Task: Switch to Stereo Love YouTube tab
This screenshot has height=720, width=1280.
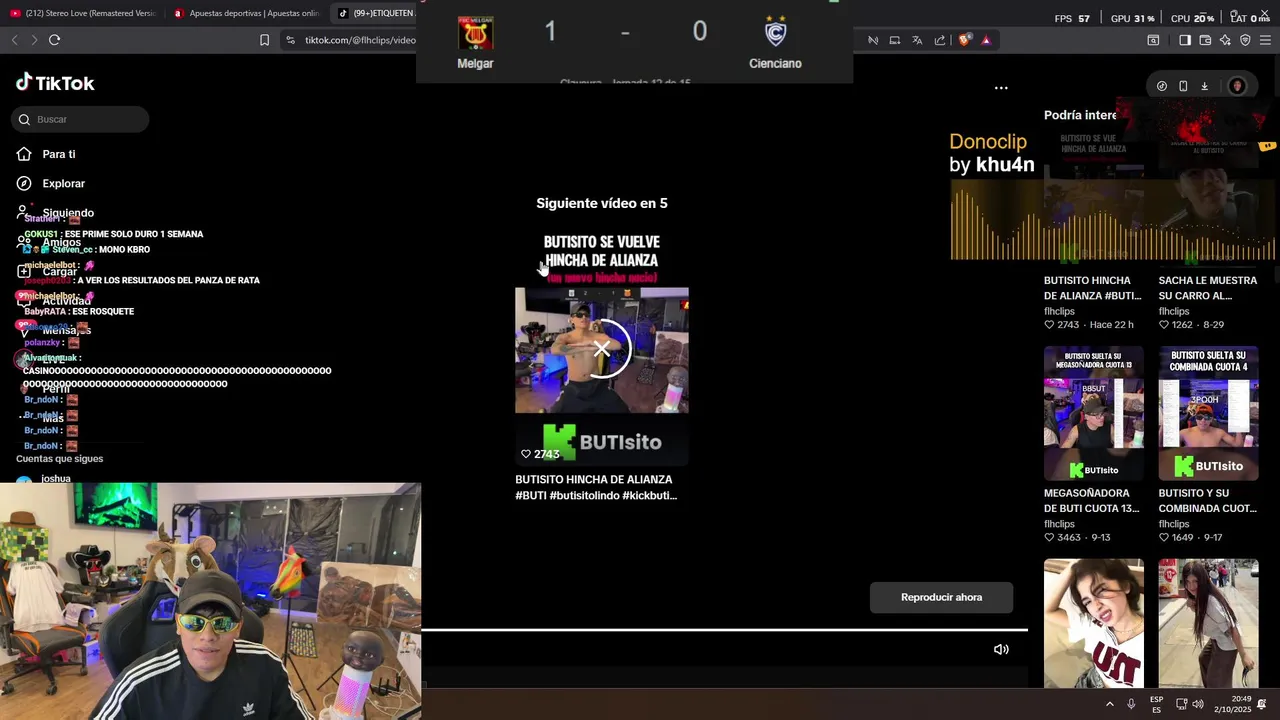Action: click(x=83, y=13)
